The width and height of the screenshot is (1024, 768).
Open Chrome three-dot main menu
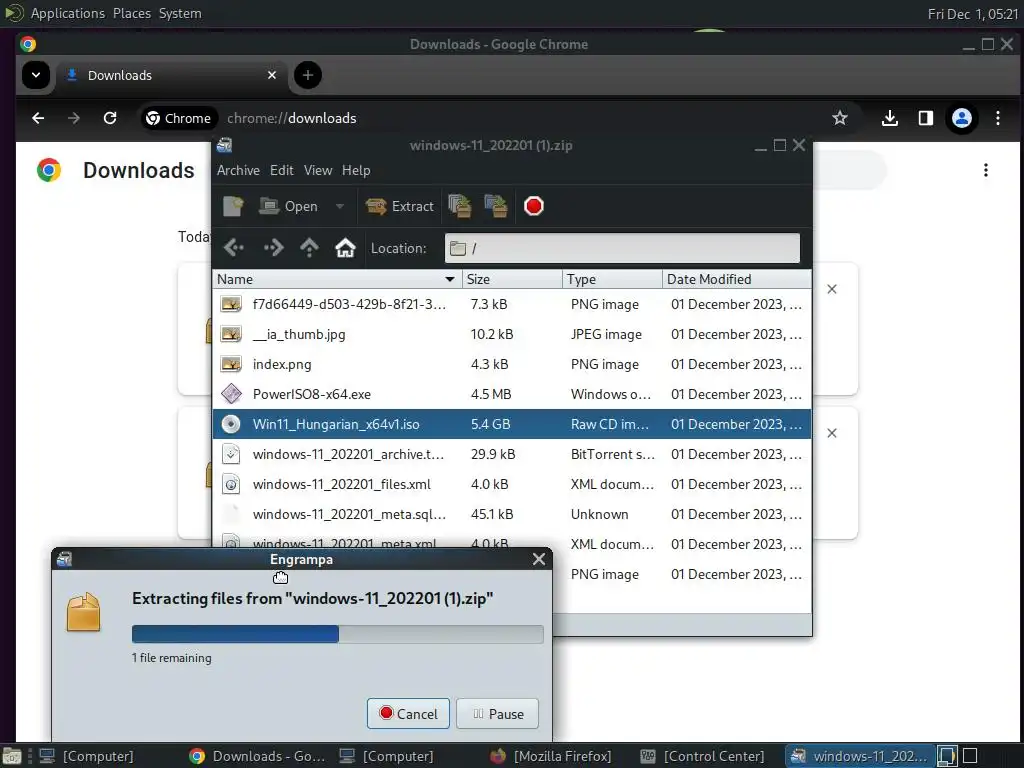pos(998,118)
